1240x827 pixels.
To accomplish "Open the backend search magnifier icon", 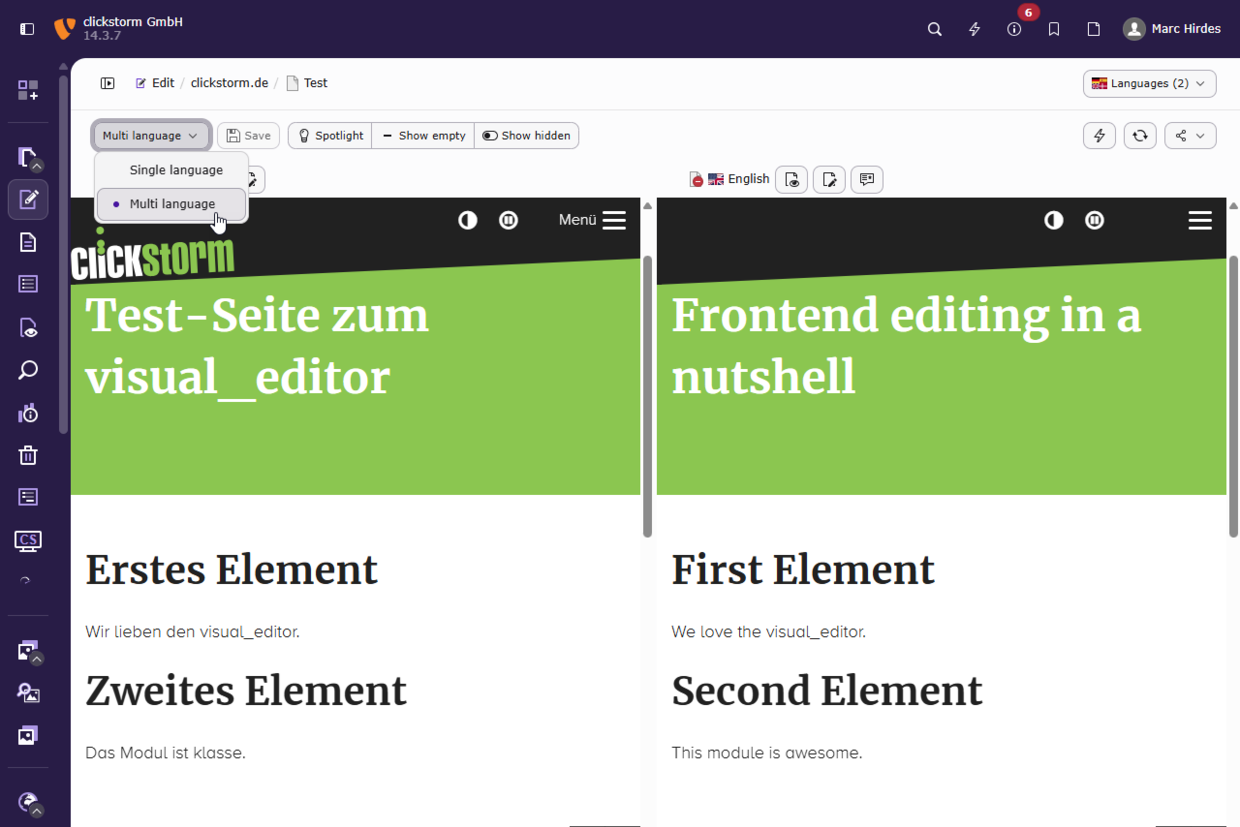I will (x=935, y=29).
